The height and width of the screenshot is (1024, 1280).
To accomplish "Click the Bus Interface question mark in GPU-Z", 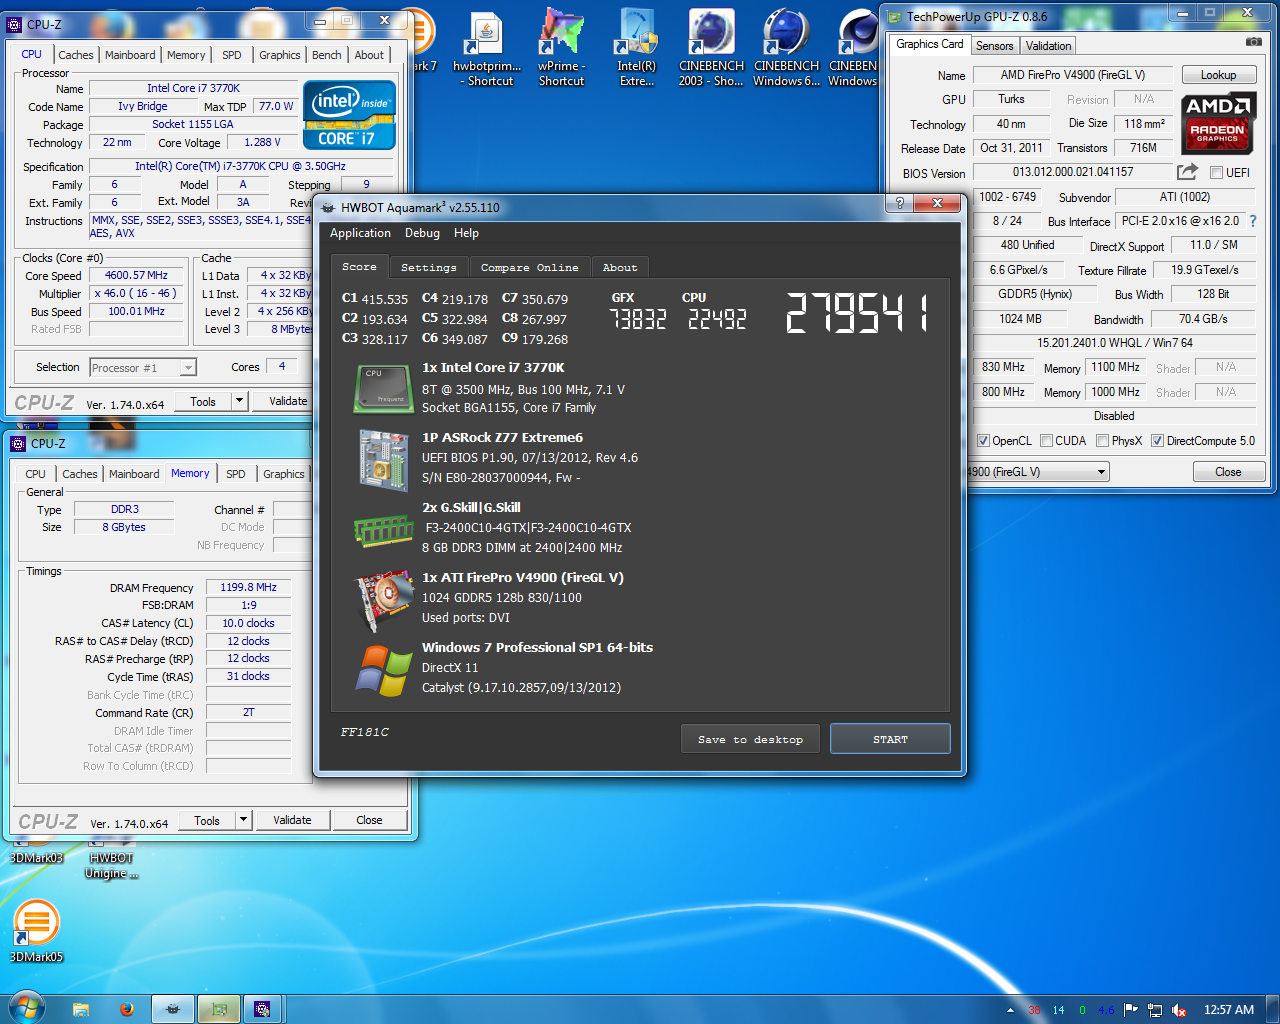I will click(1253, 221).
